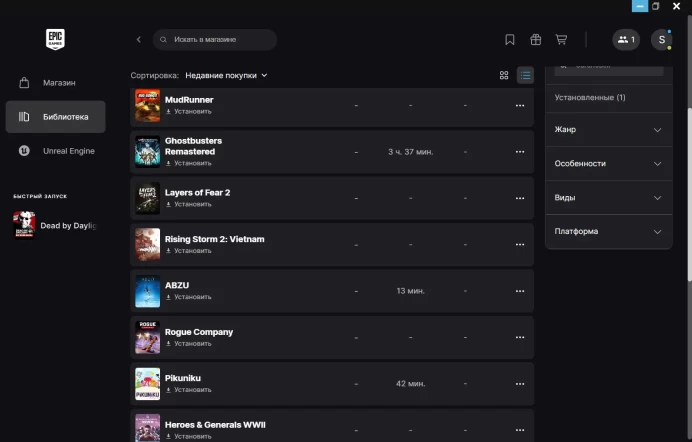Restore the window size

tap(656, 6)
